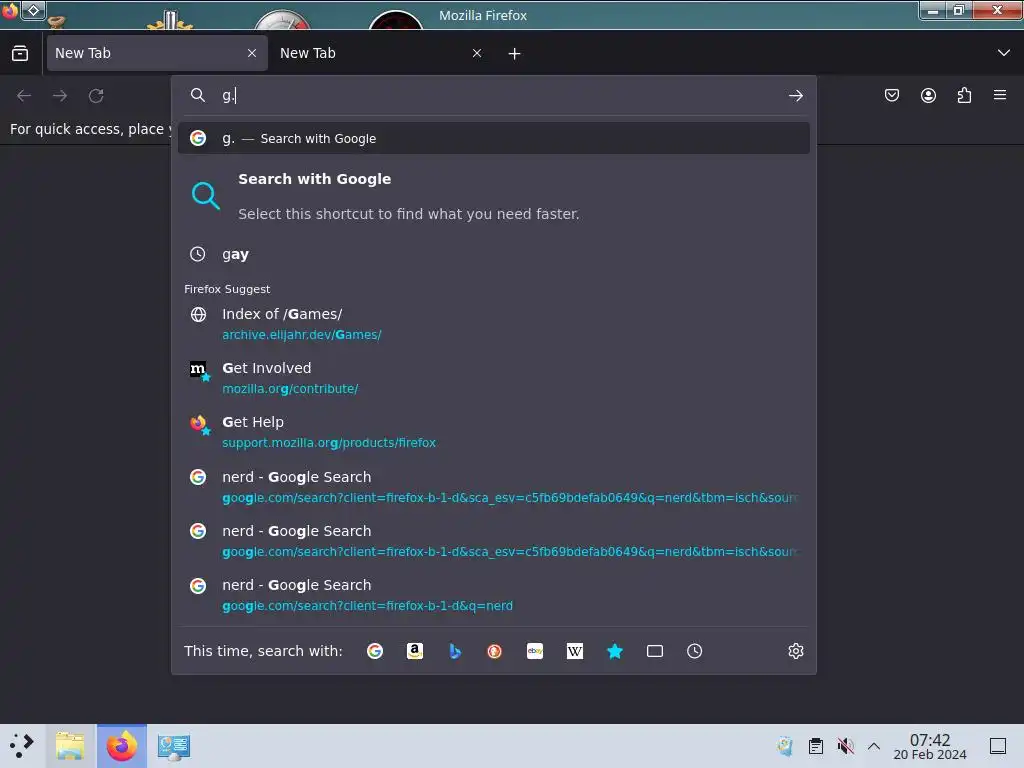Show desktop via taskbar corner button
This screenshot has height=768, width=1024.
pos(998,746)
